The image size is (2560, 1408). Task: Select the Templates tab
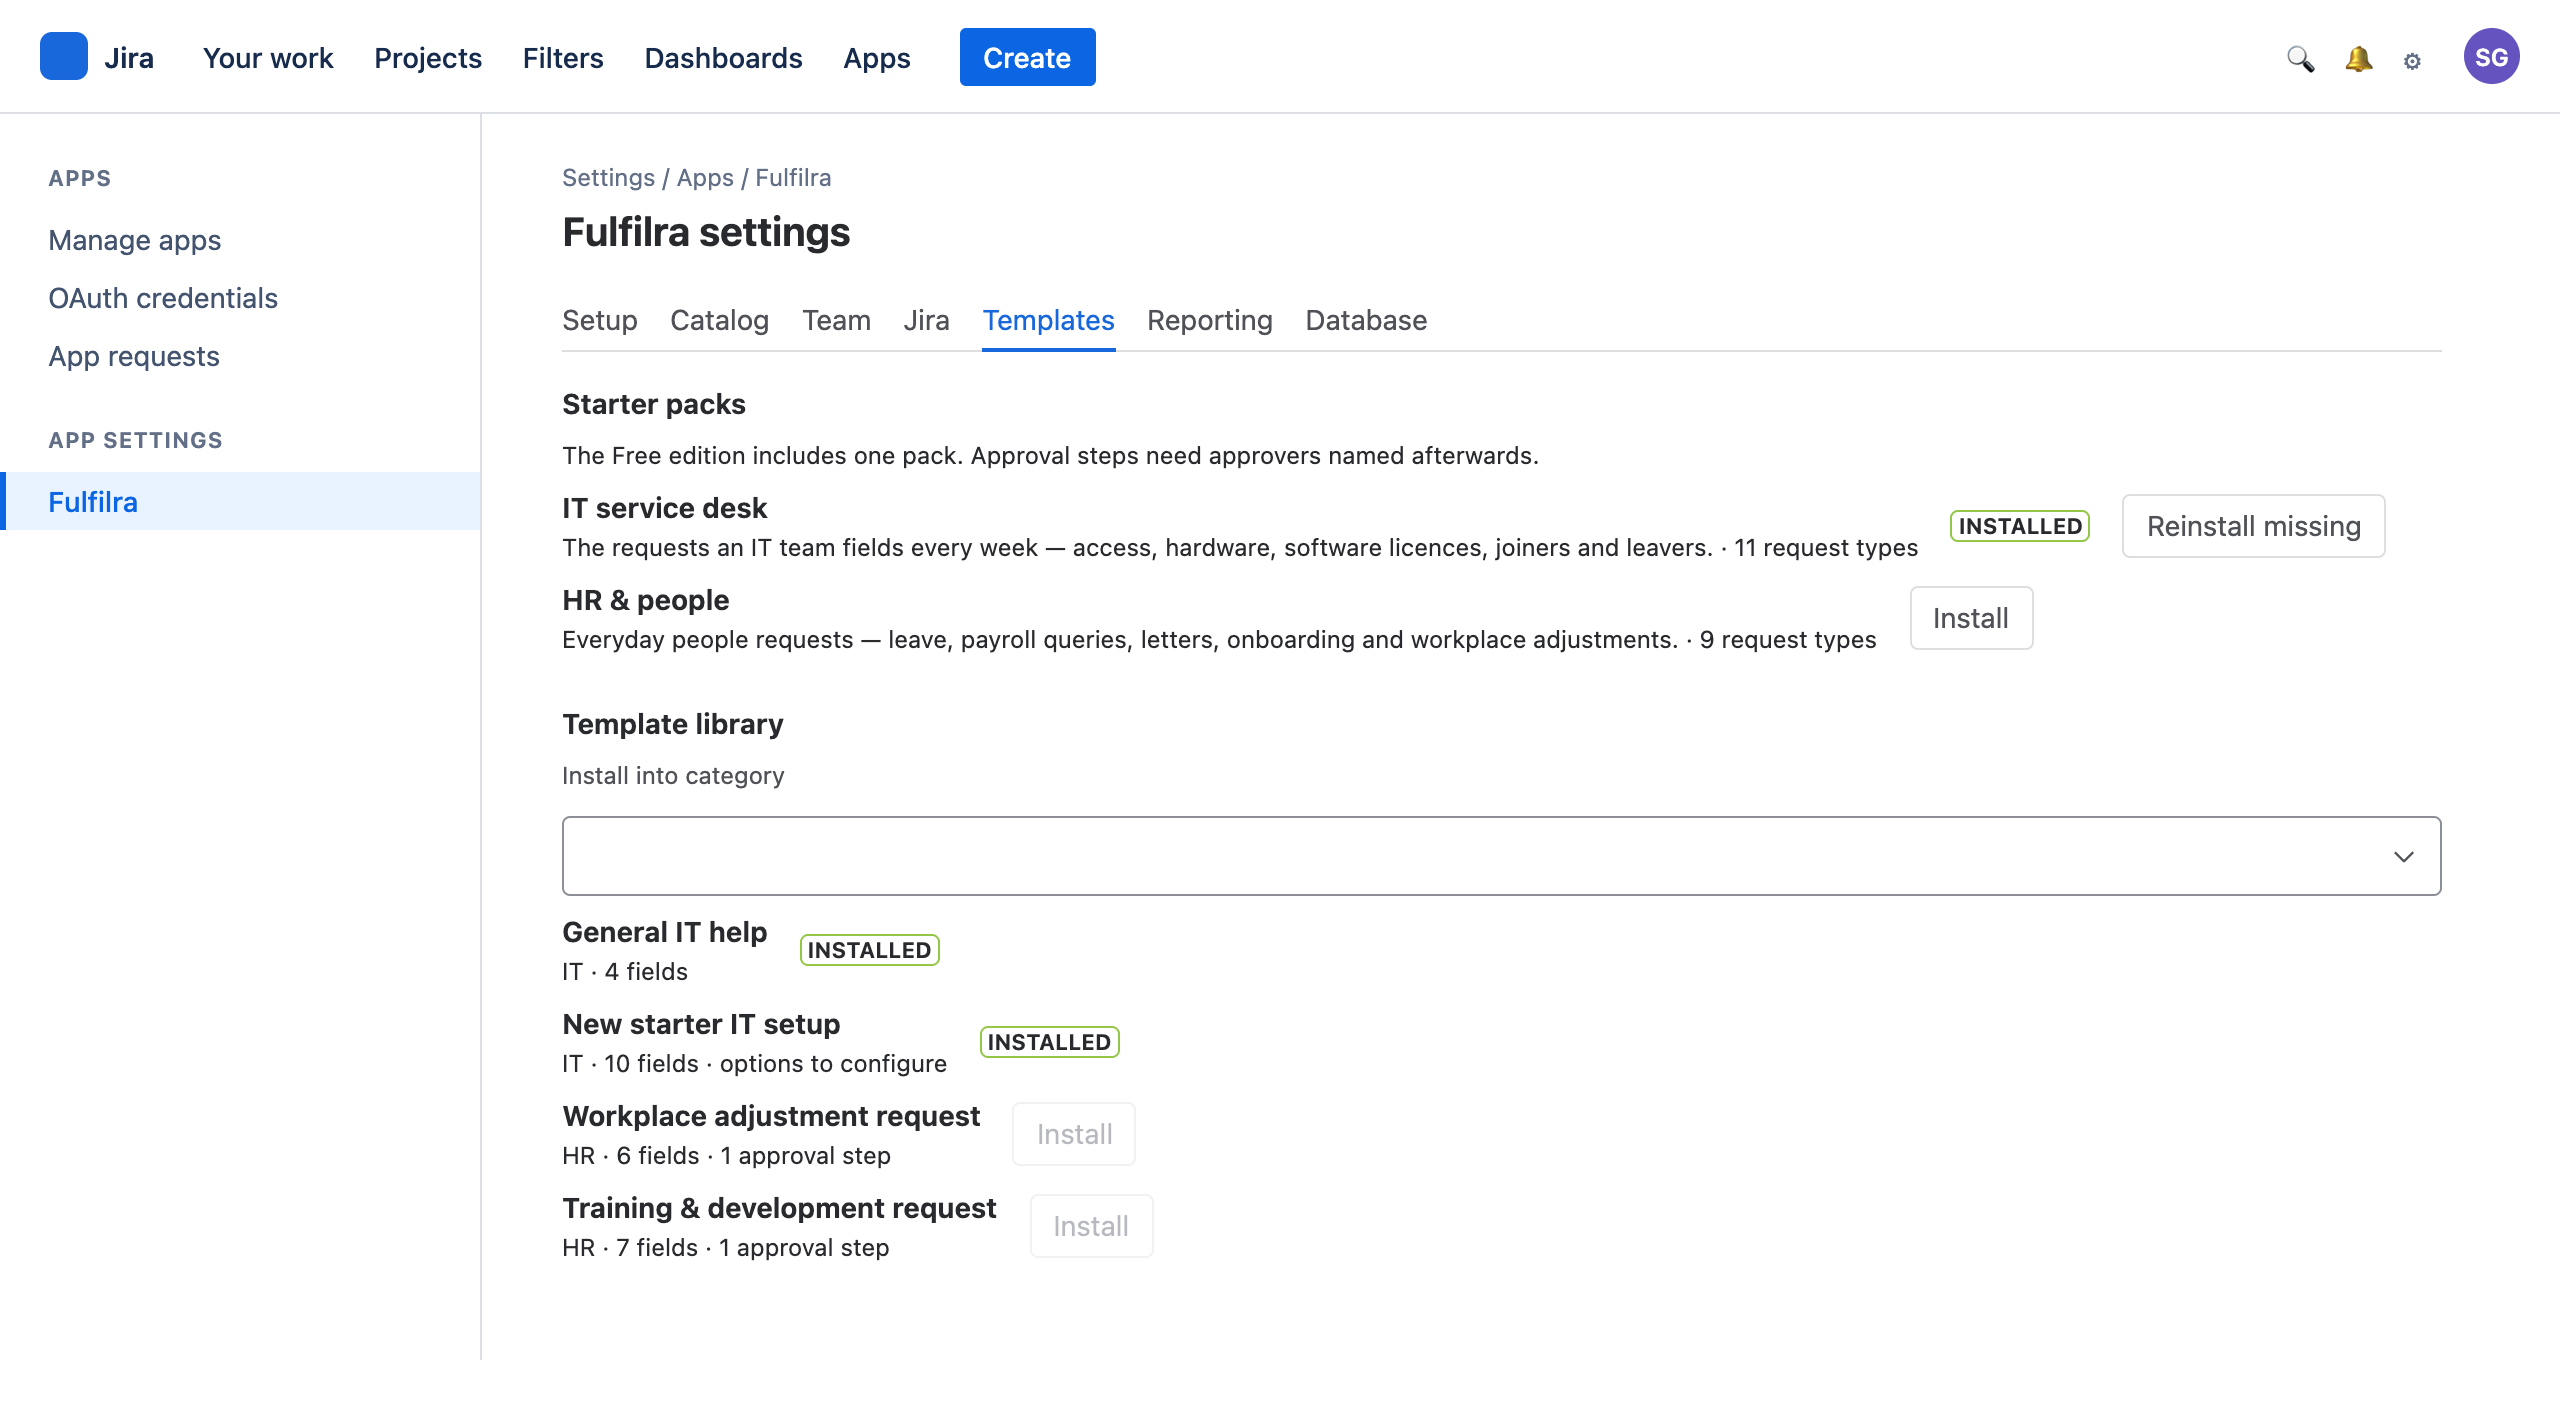coord(1048,320)
